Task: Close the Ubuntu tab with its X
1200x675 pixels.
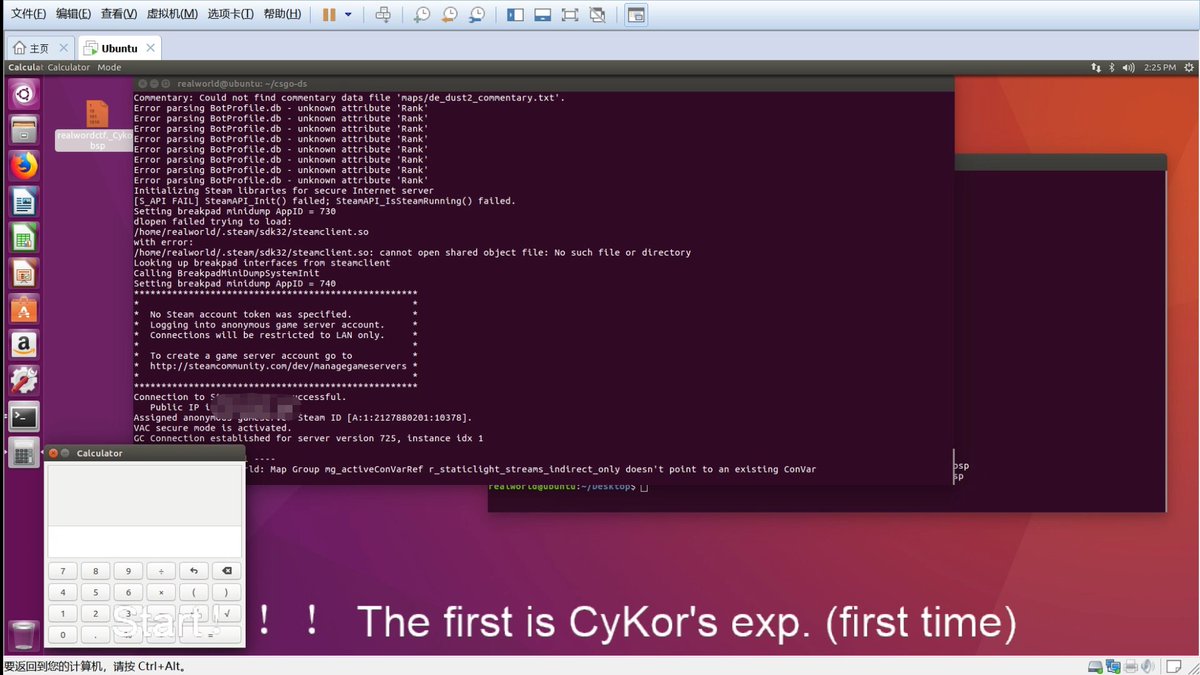Action: pyautogui.click(x=151, y=48)
